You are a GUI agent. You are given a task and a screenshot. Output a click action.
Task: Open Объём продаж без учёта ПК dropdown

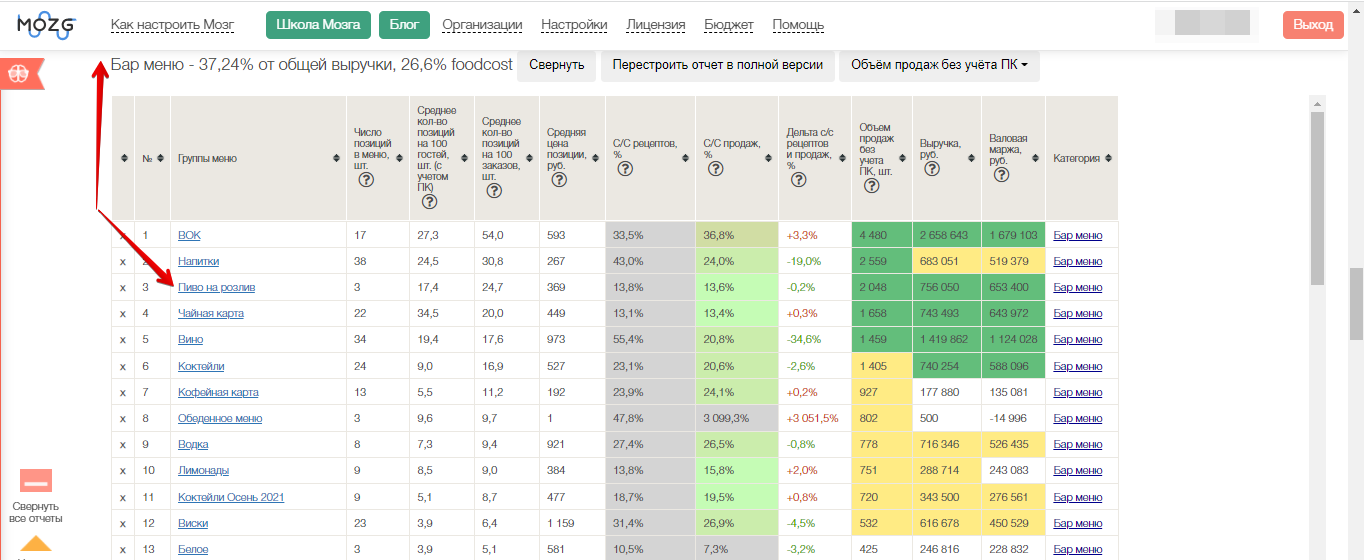939,65
